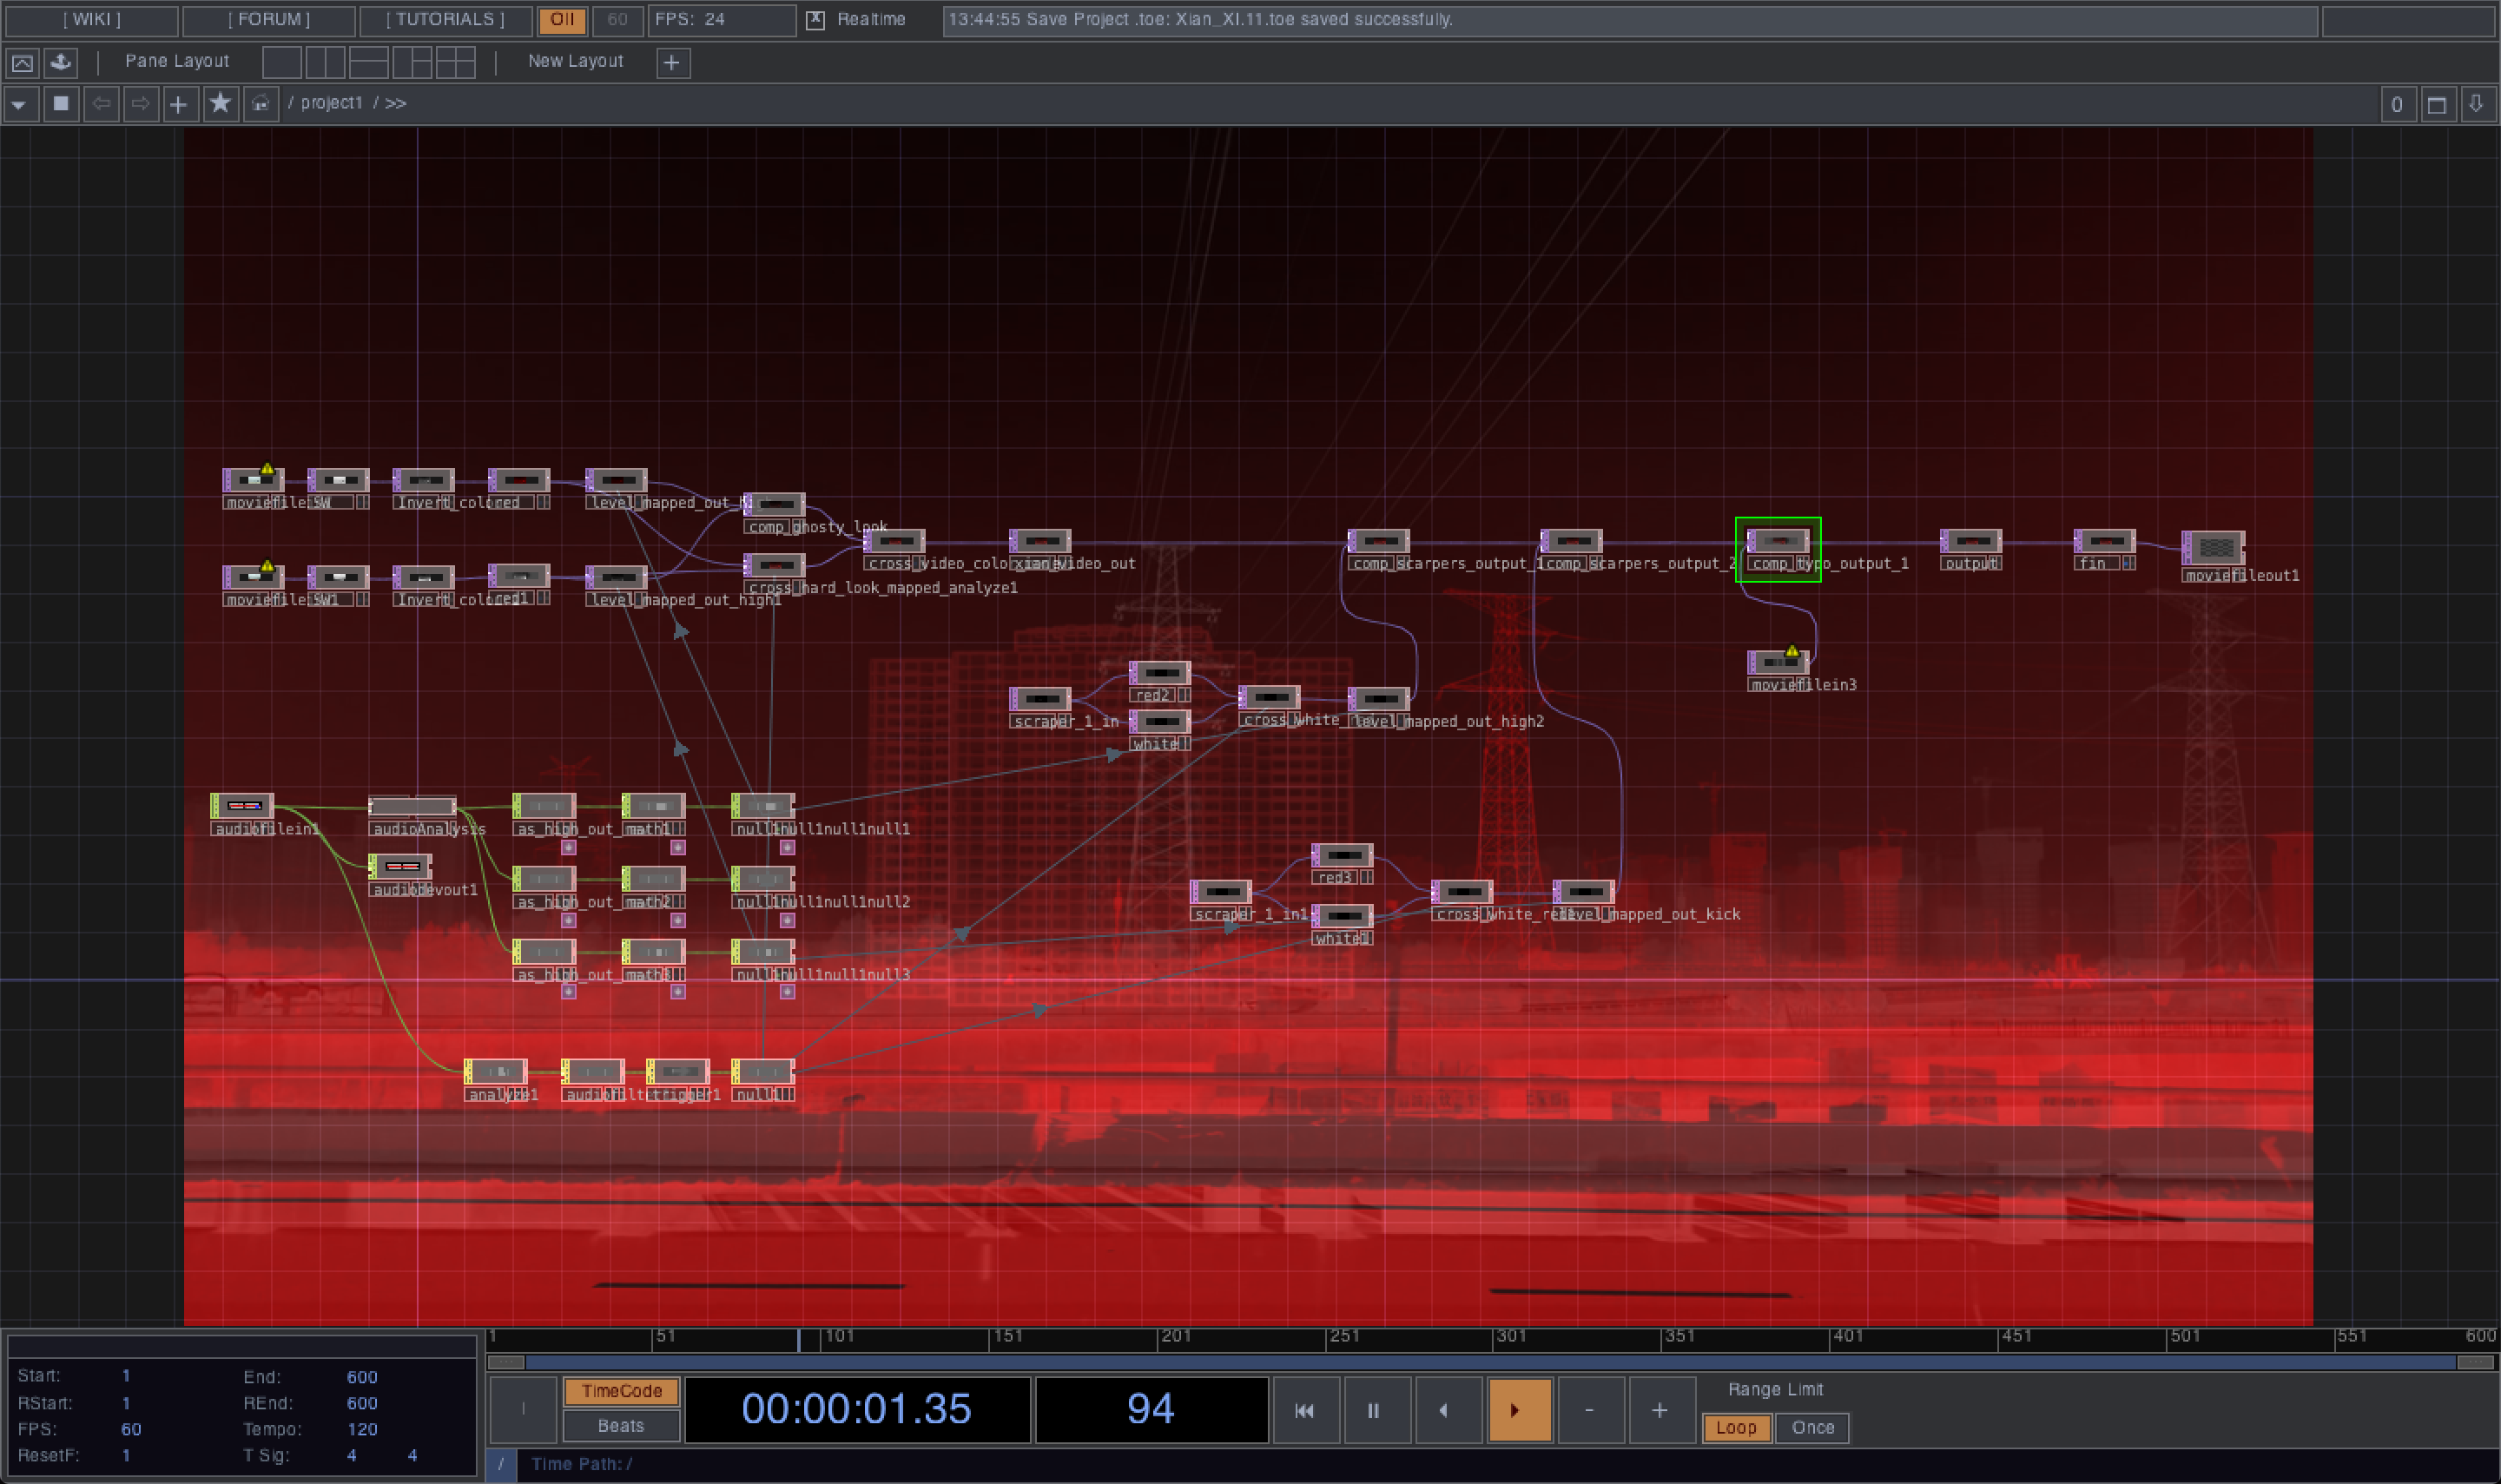Step back one frame with minus

[x=1589, y=1410]
